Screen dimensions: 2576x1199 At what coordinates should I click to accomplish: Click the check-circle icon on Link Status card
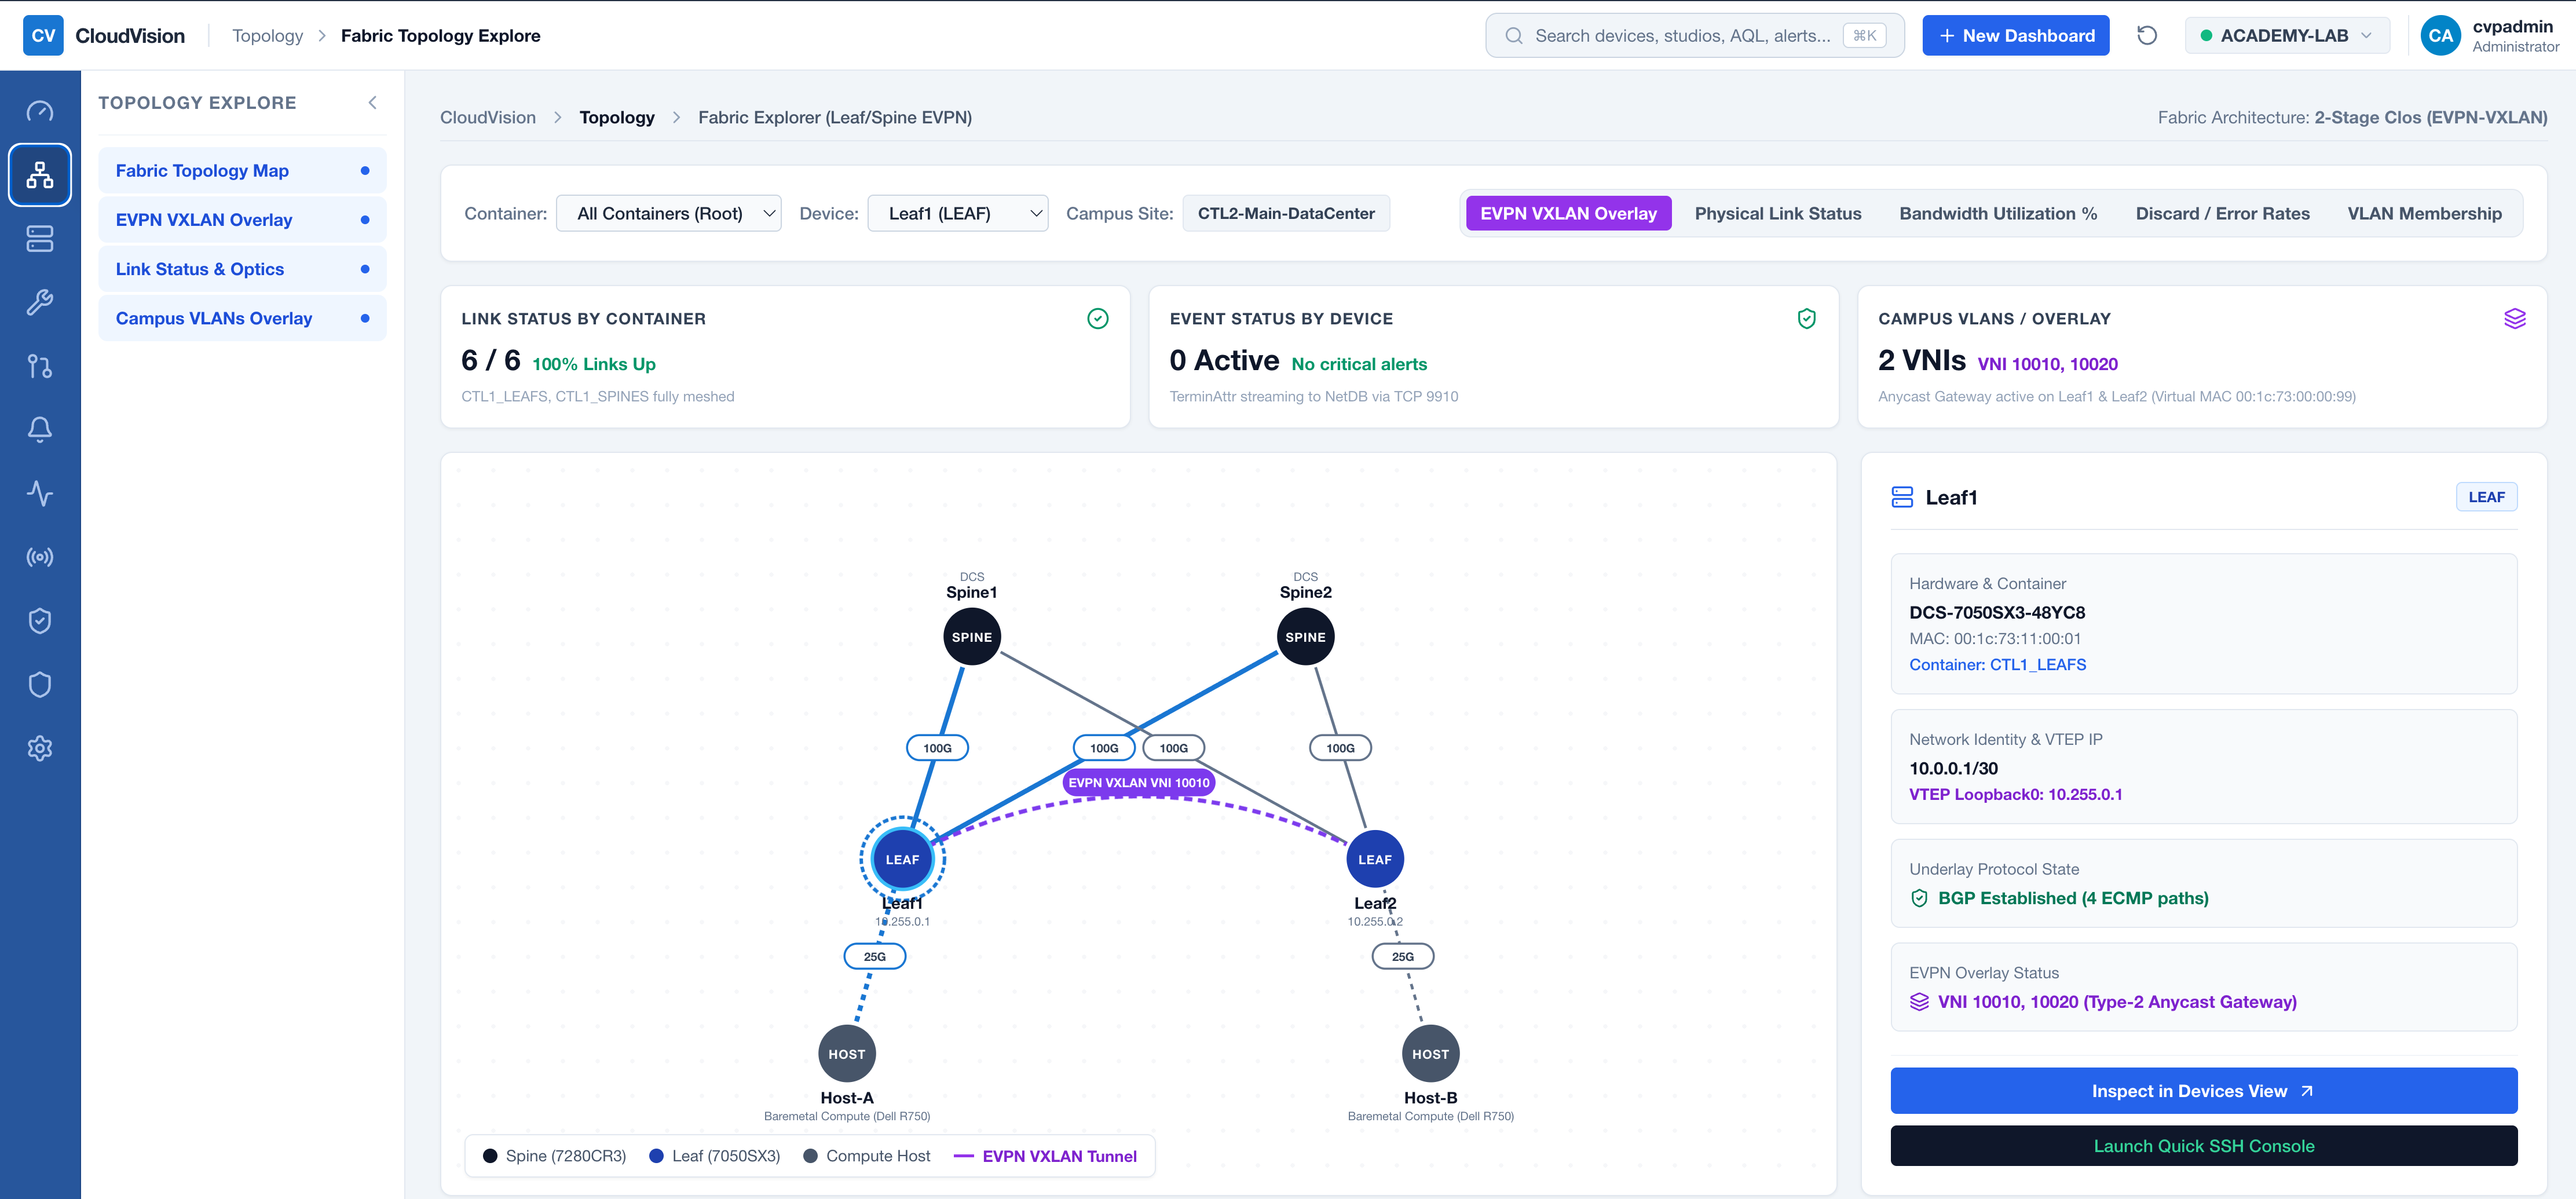(x=1098, y=319)
